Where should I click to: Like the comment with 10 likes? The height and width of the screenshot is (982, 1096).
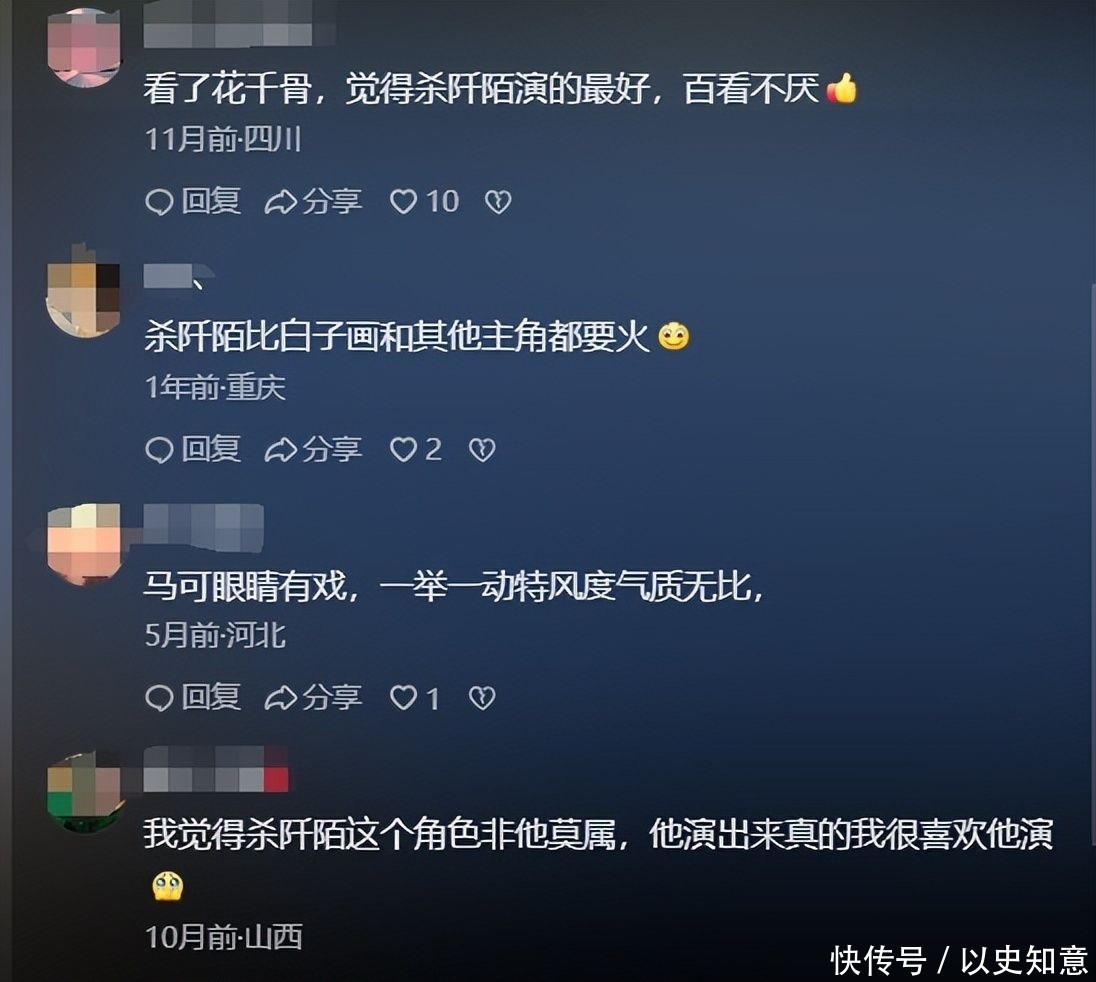pyautogui.click(x=424, y=201)
